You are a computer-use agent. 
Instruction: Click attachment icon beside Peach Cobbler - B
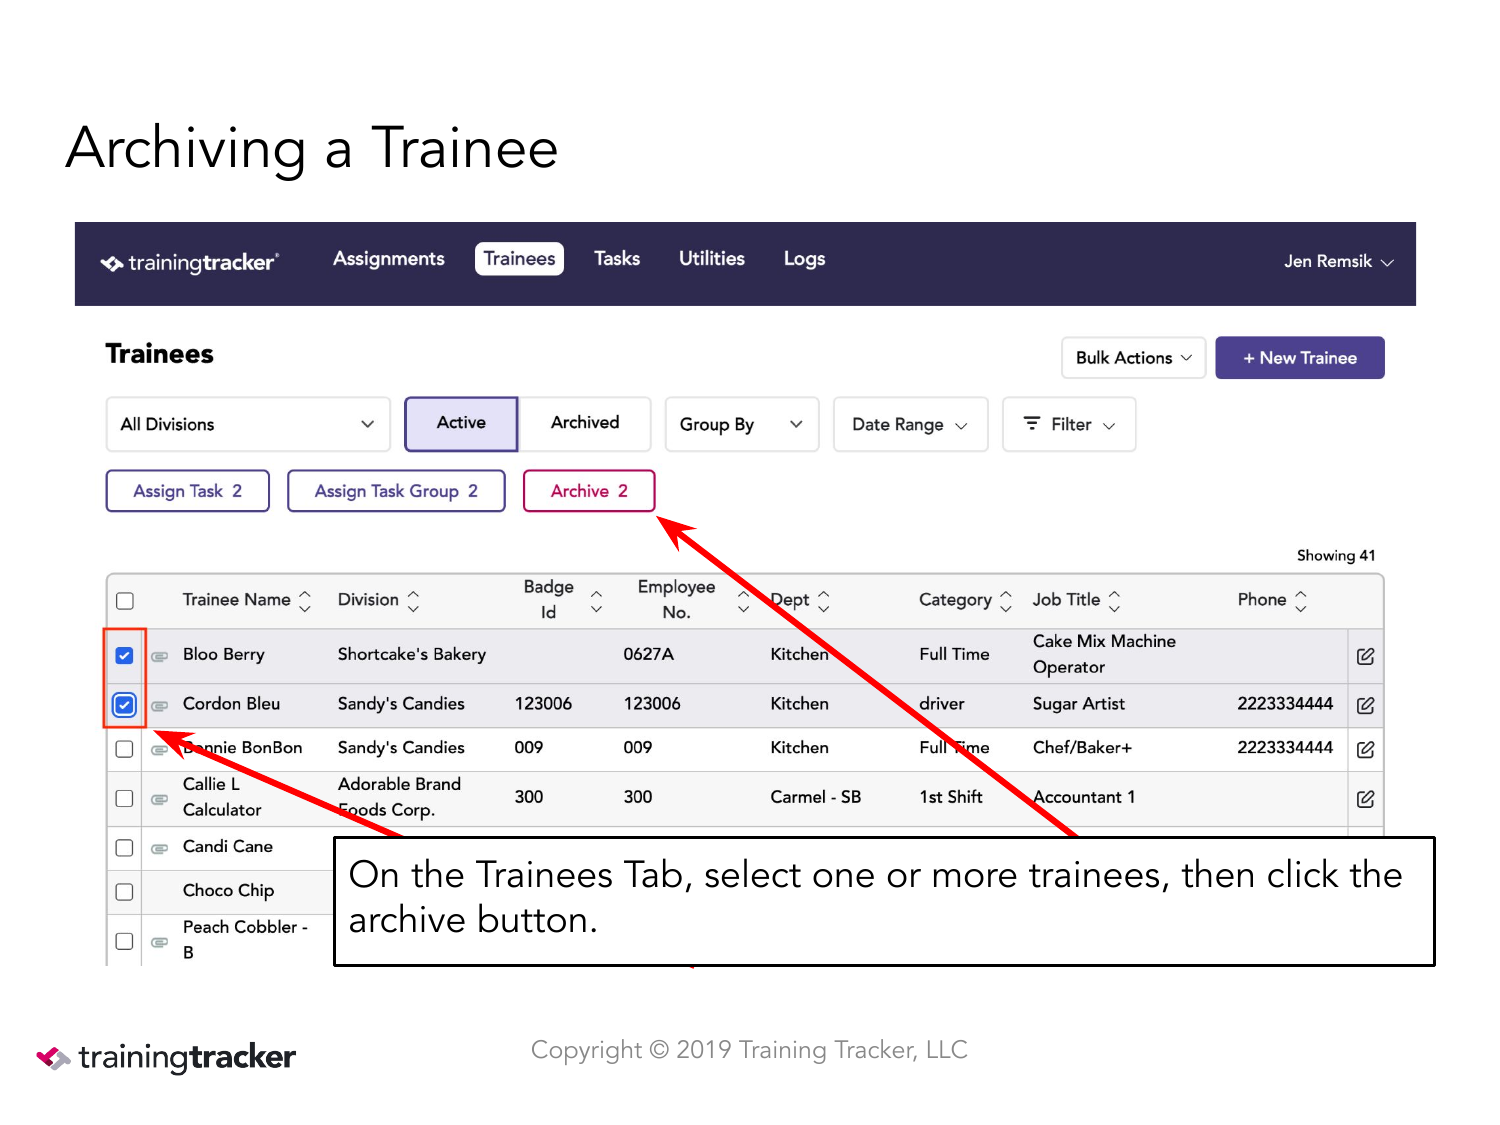coord(159,942)
